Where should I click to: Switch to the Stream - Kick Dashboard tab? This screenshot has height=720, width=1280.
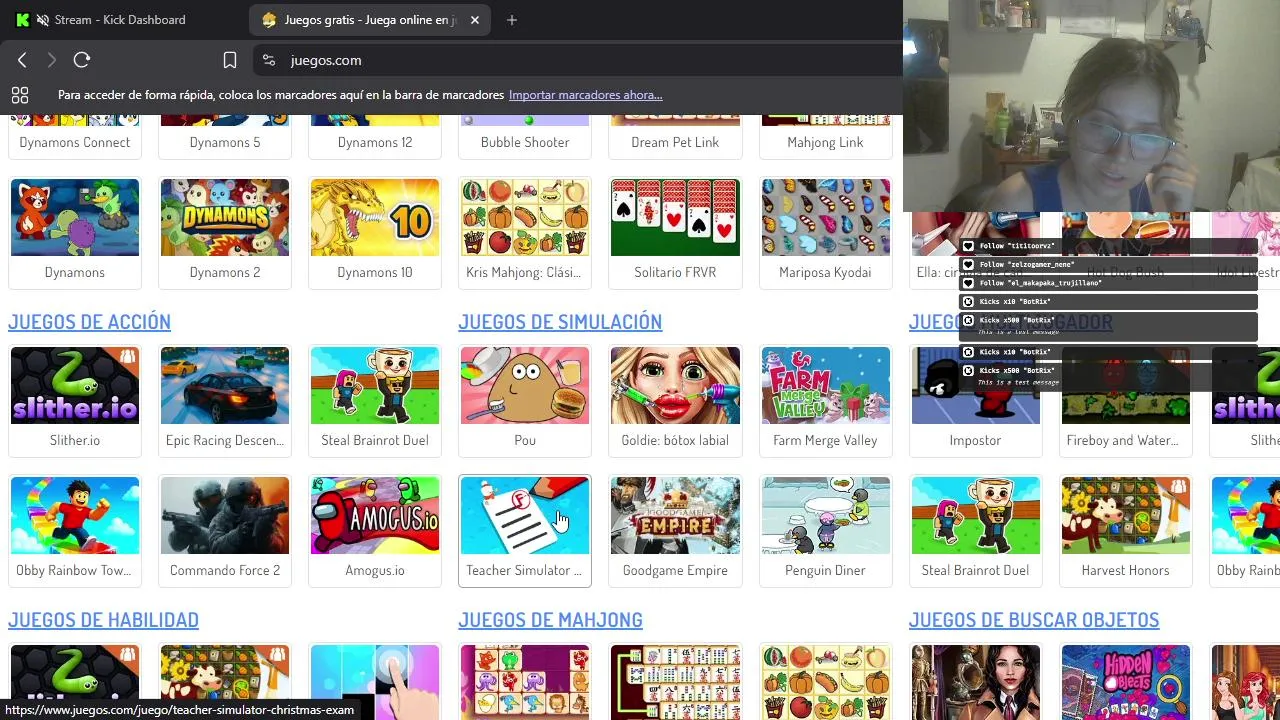120,20
